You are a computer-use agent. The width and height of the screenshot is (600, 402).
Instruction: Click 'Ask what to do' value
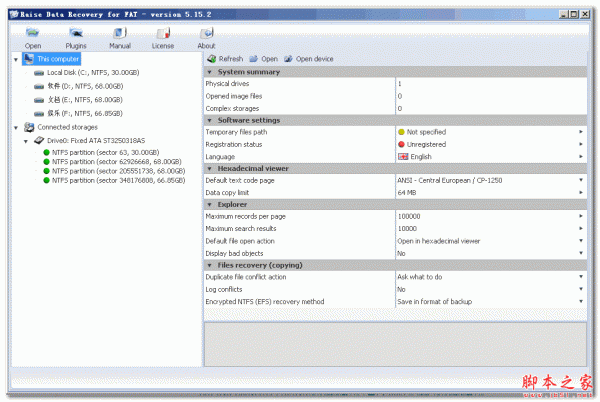click(419, 277)
